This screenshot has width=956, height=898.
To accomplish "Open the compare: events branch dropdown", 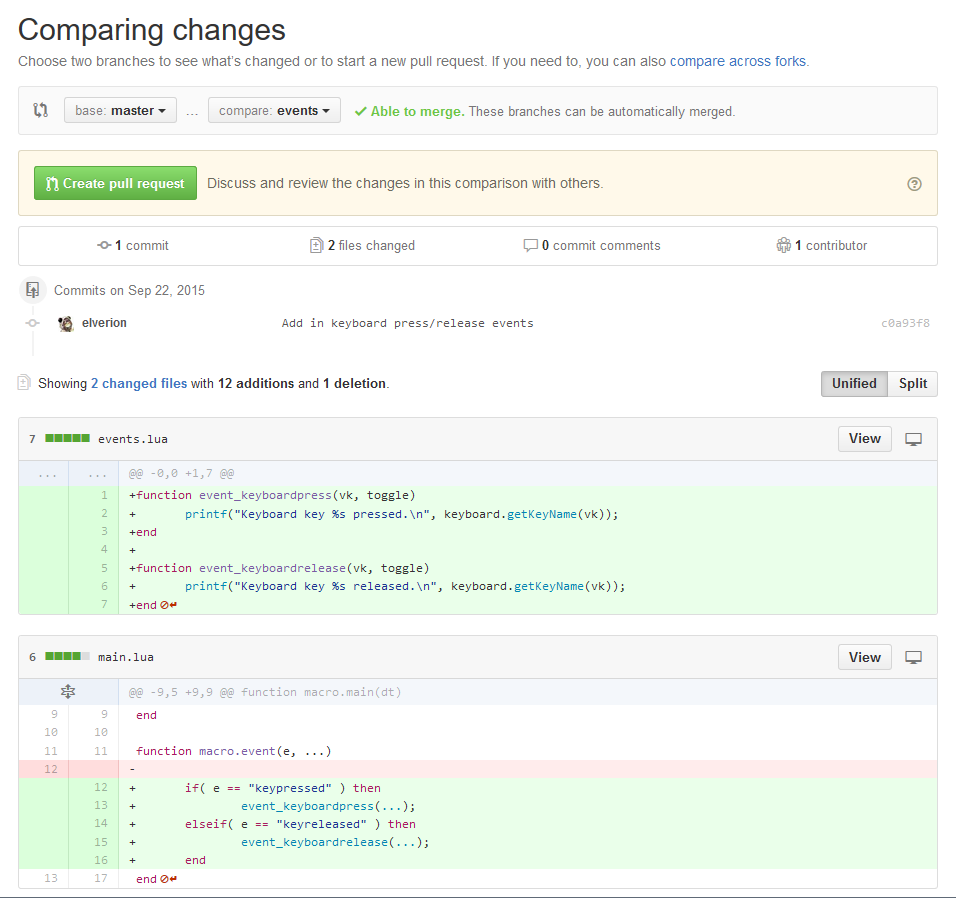I will point(274,111).
